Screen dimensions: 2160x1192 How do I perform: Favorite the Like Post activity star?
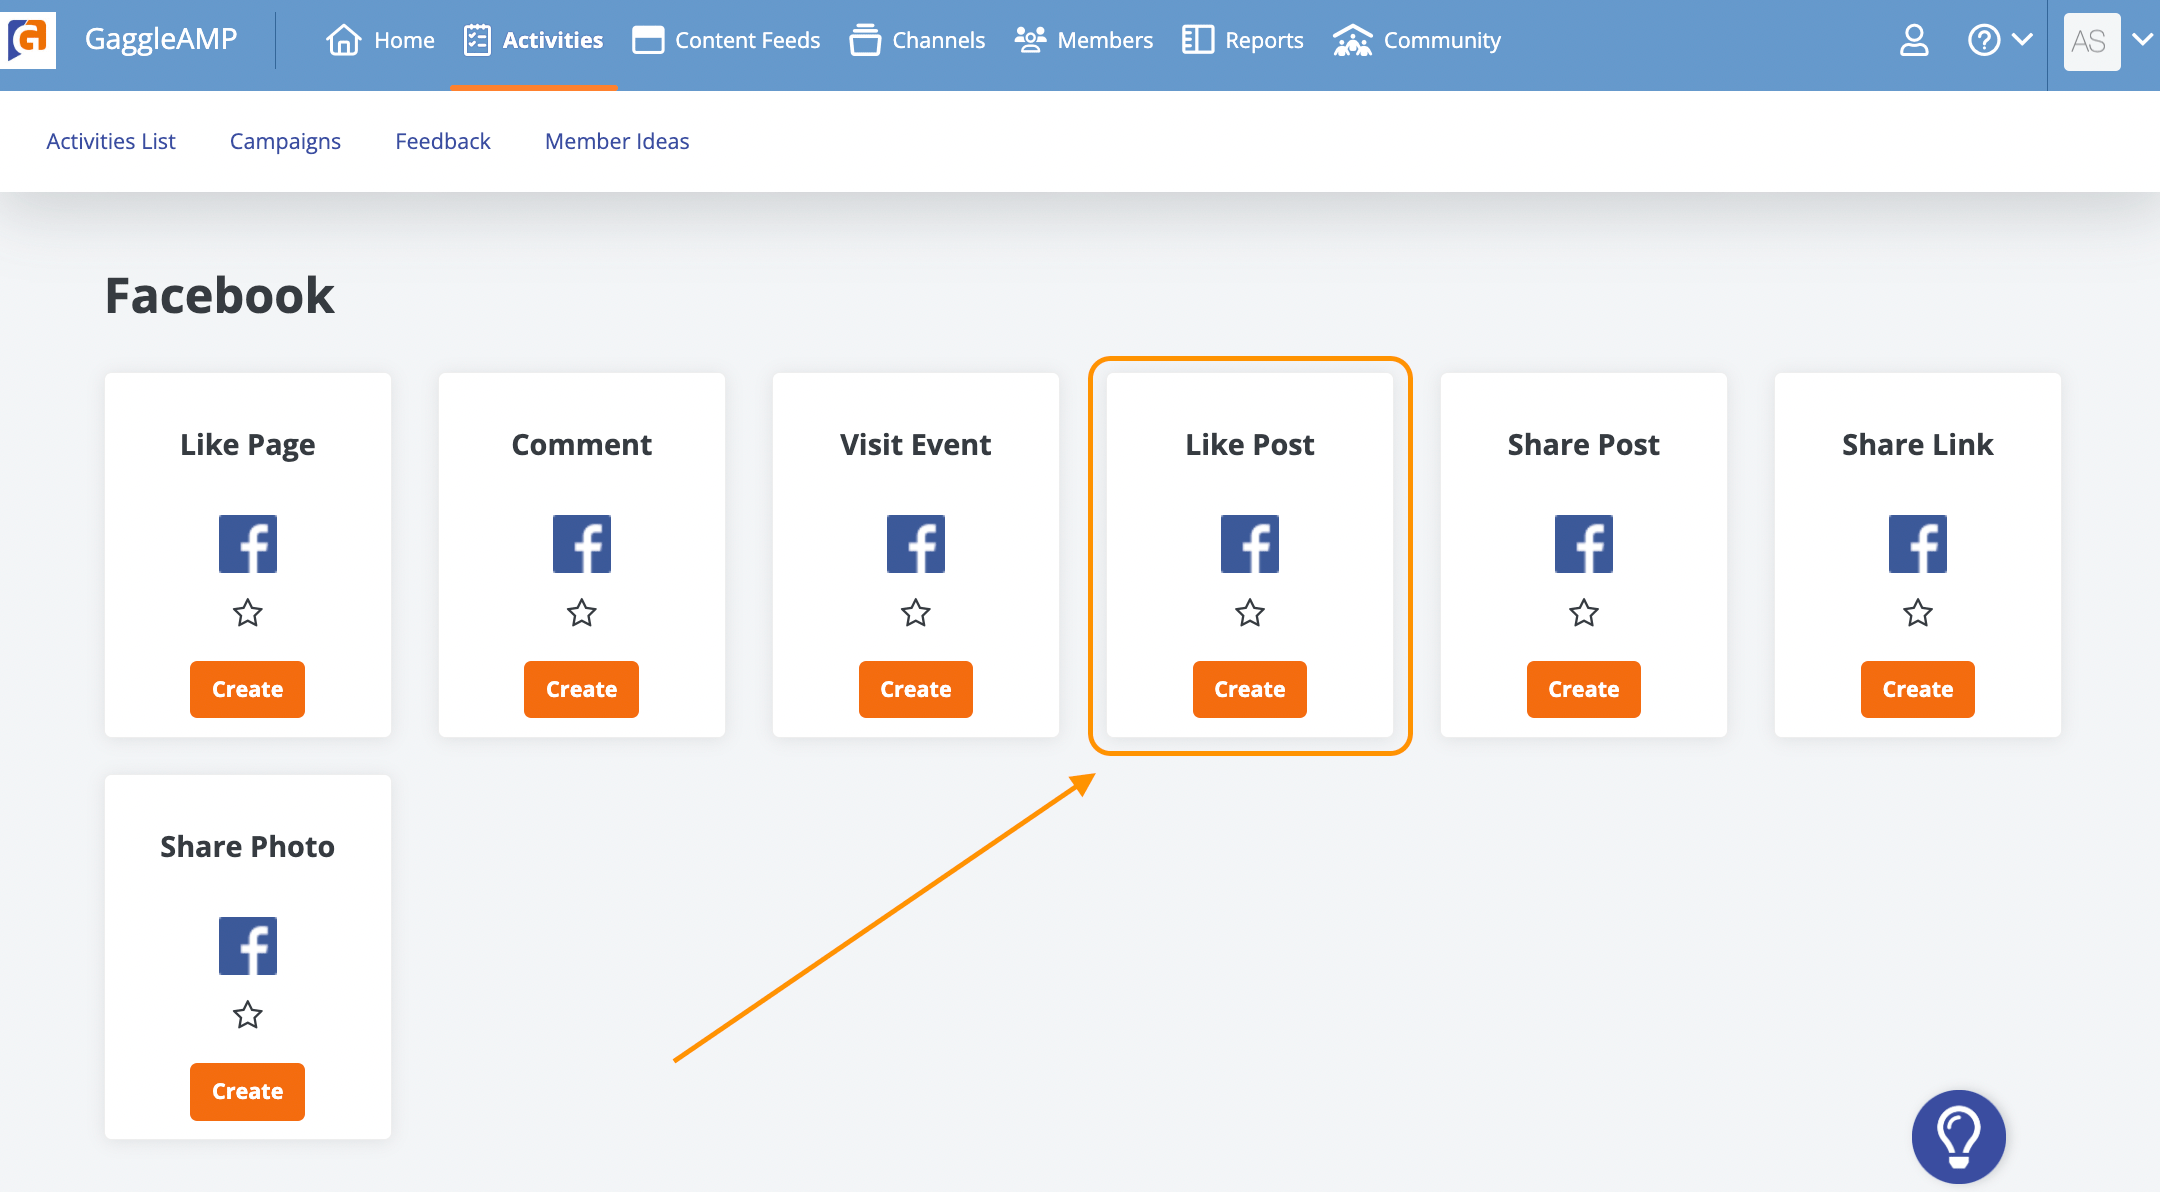click(1249, 613)
